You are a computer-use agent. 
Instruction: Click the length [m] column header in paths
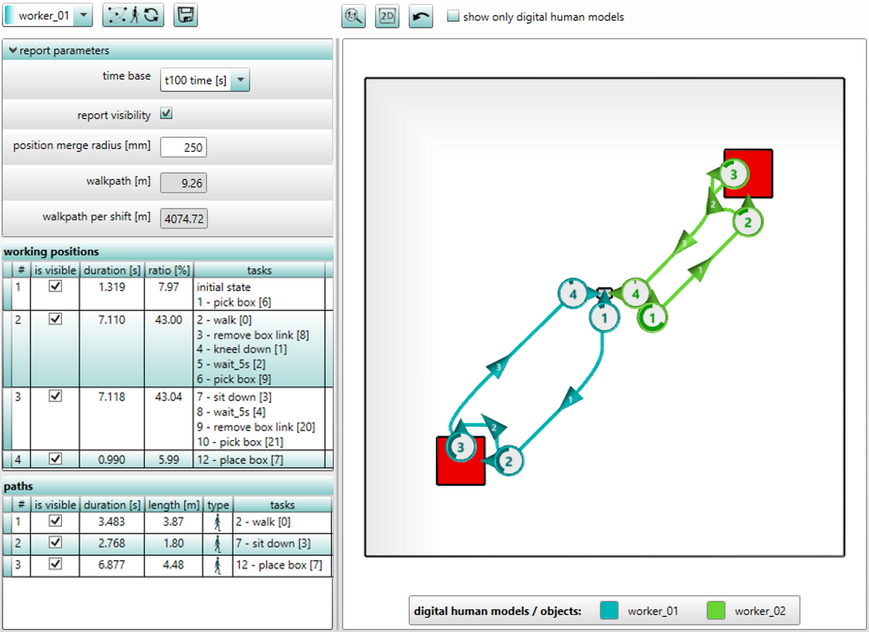174,505
